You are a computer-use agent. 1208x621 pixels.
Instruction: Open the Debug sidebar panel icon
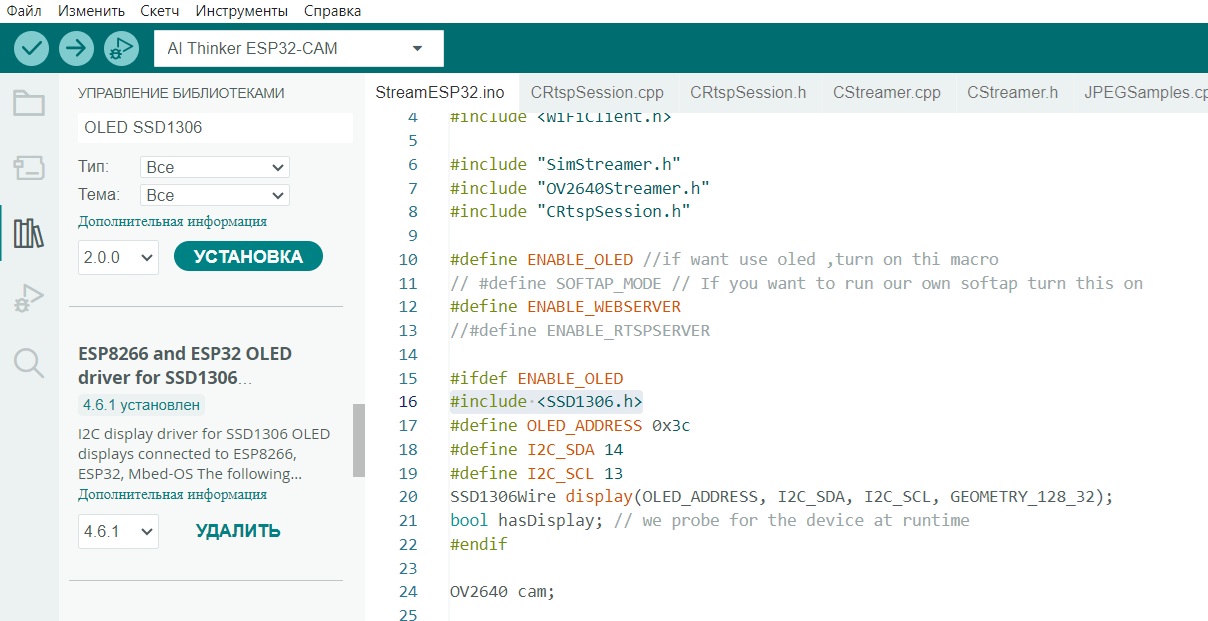(29, 298)
